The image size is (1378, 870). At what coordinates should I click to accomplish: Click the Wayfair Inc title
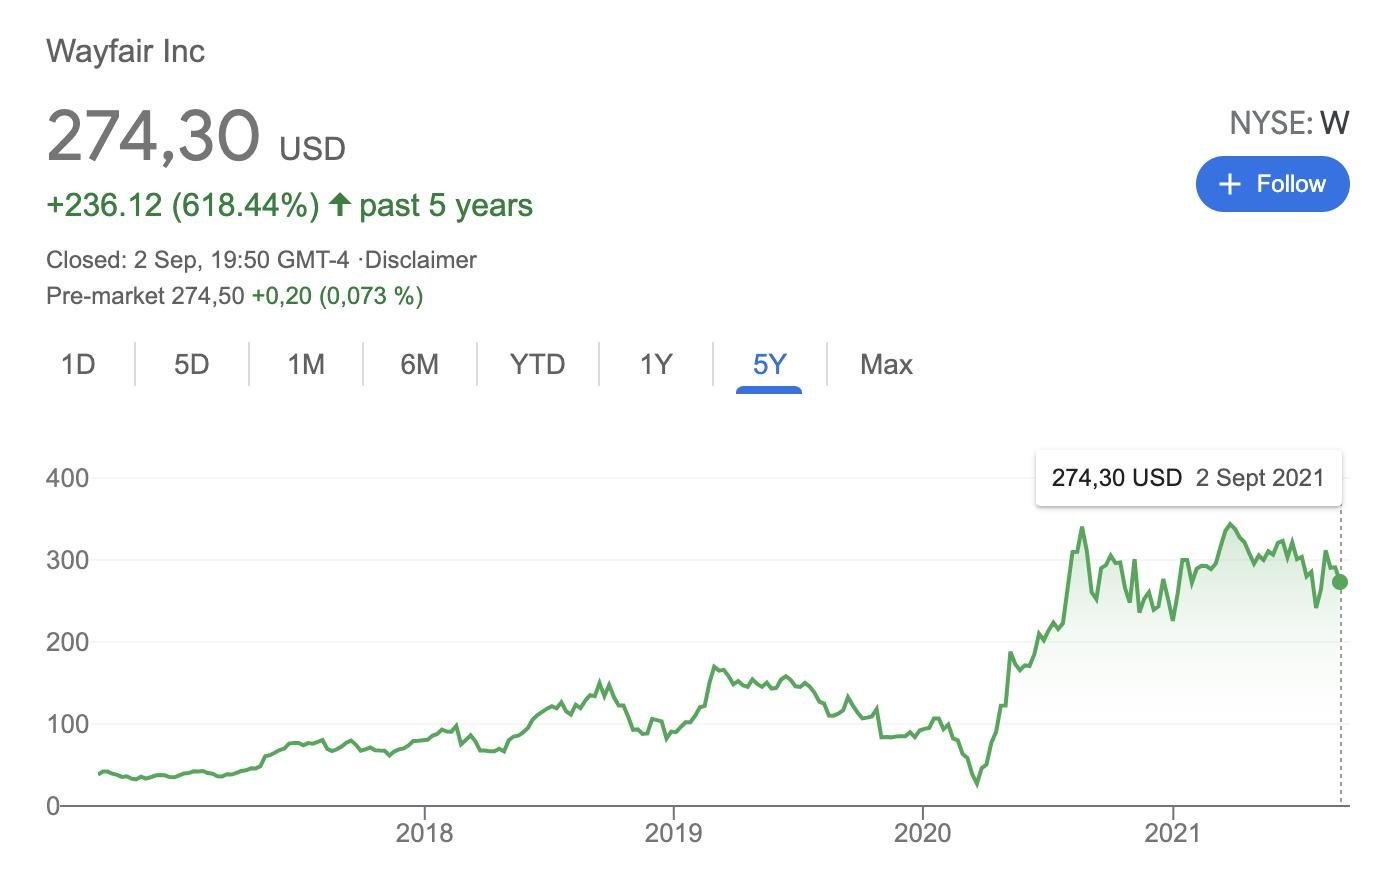click(x=125, y=51)
